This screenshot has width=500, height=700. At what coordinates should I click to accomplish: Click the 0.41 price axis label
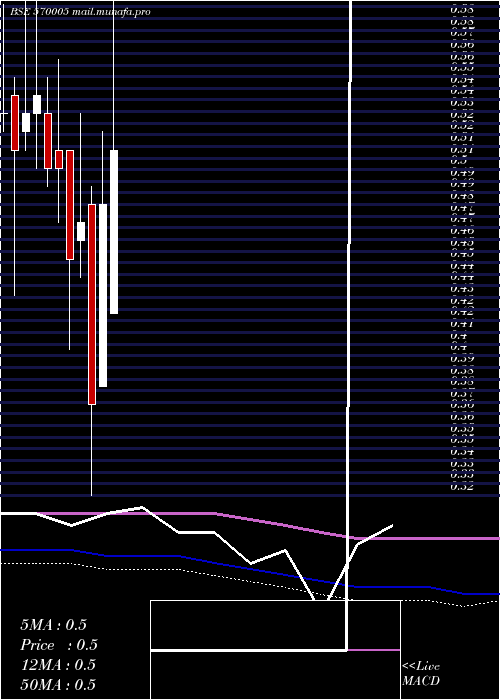pyautogui.click(x=461, y=323)
